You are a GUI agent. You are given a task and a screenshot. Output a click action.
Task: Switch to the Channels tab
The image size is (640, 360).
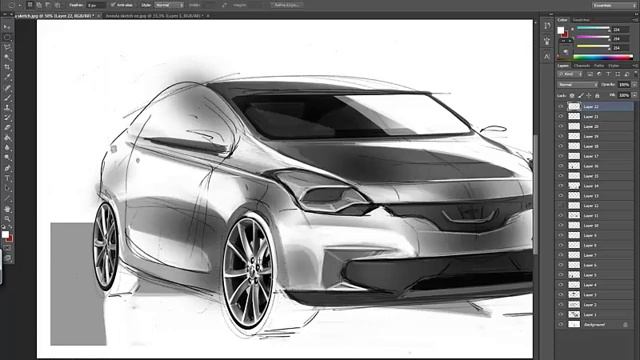pos(582,65)
